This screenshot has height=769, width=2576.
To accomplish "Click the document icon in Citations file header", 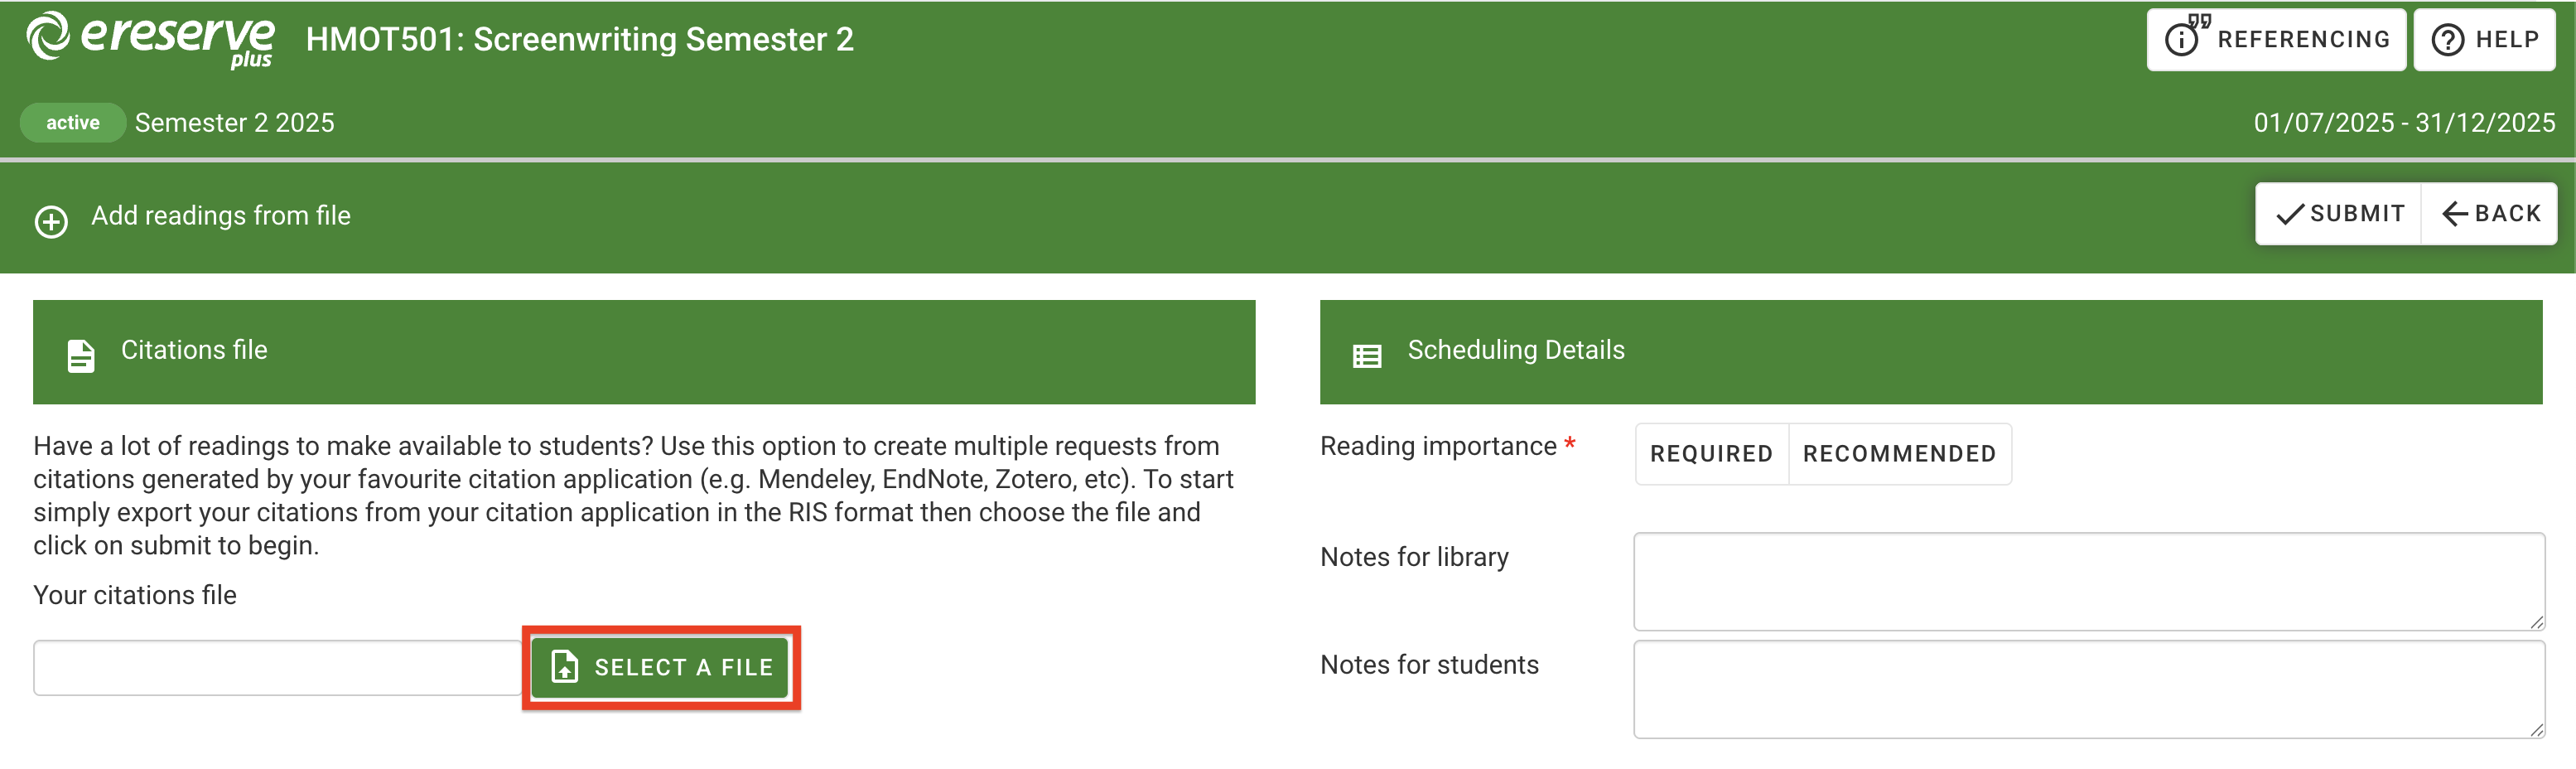I will 81,353.
